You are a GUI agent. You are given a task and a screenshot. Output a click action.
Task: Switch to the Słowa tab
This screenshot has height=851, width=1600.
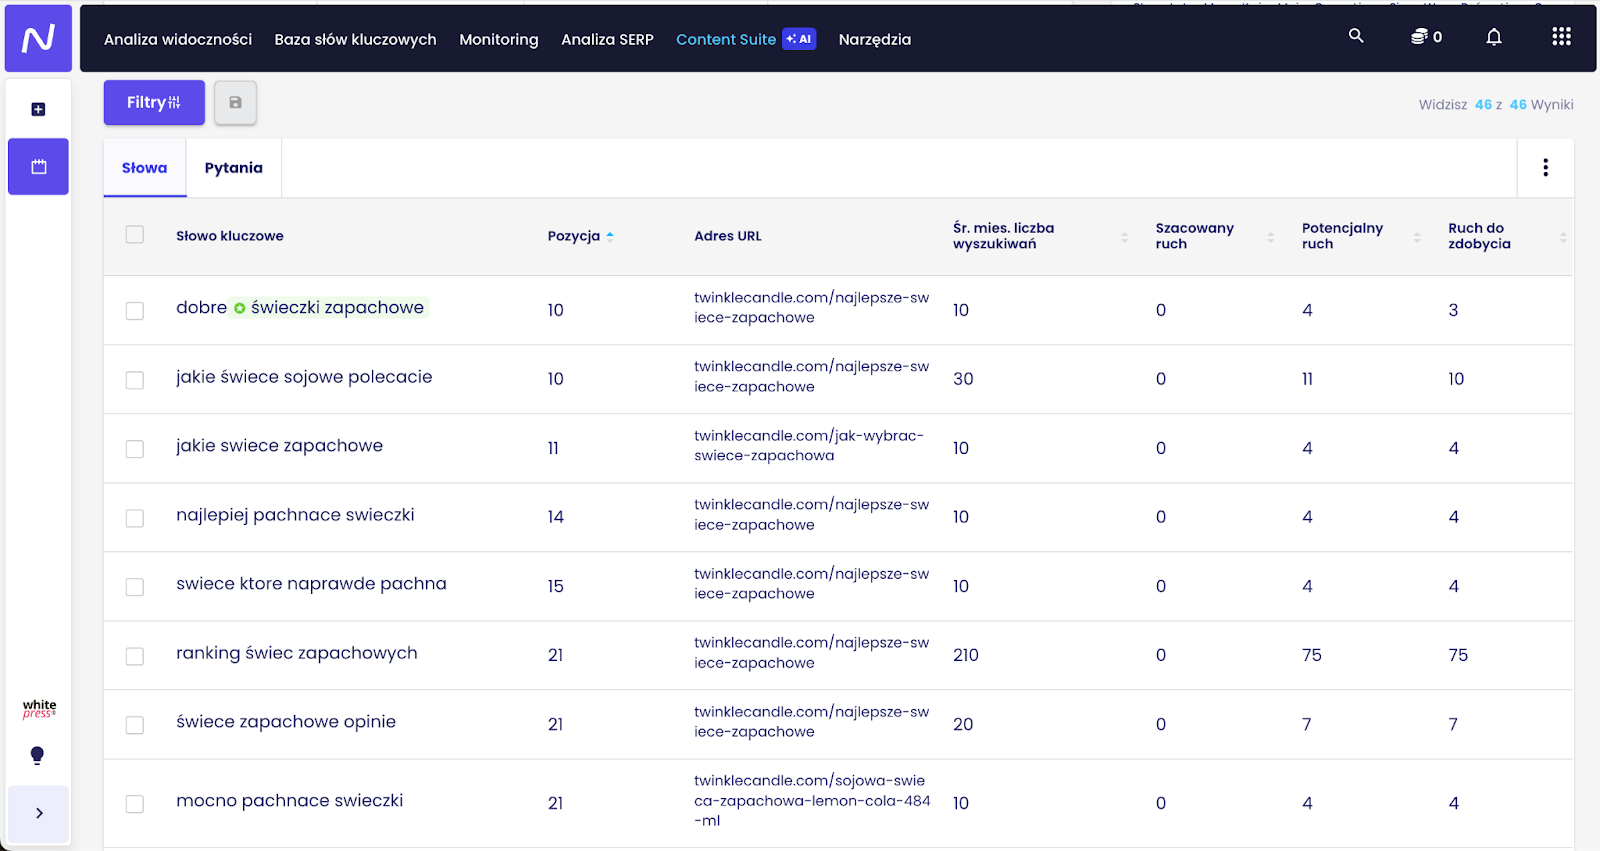[x=145, y=168]
